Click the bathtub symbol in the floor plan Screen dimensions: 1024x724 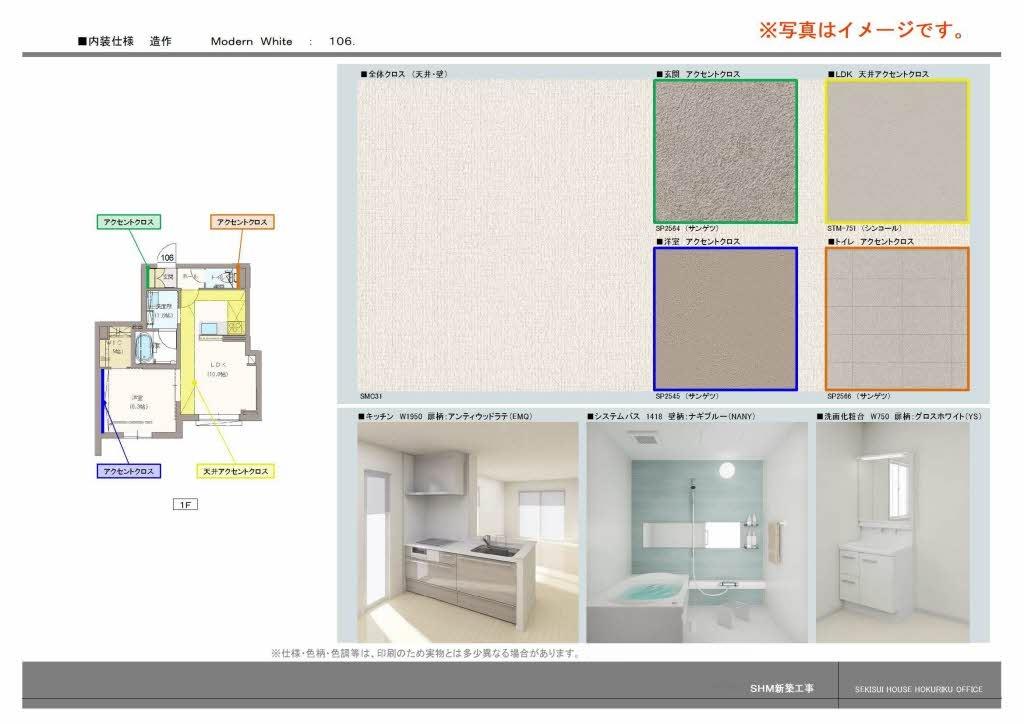(144, 347)
